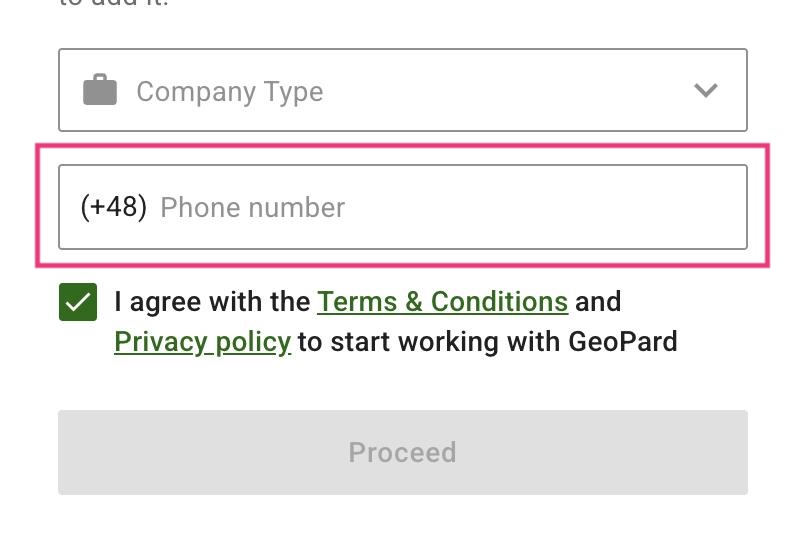
Task: Click the "I agree with the" label
Action: 212,302
